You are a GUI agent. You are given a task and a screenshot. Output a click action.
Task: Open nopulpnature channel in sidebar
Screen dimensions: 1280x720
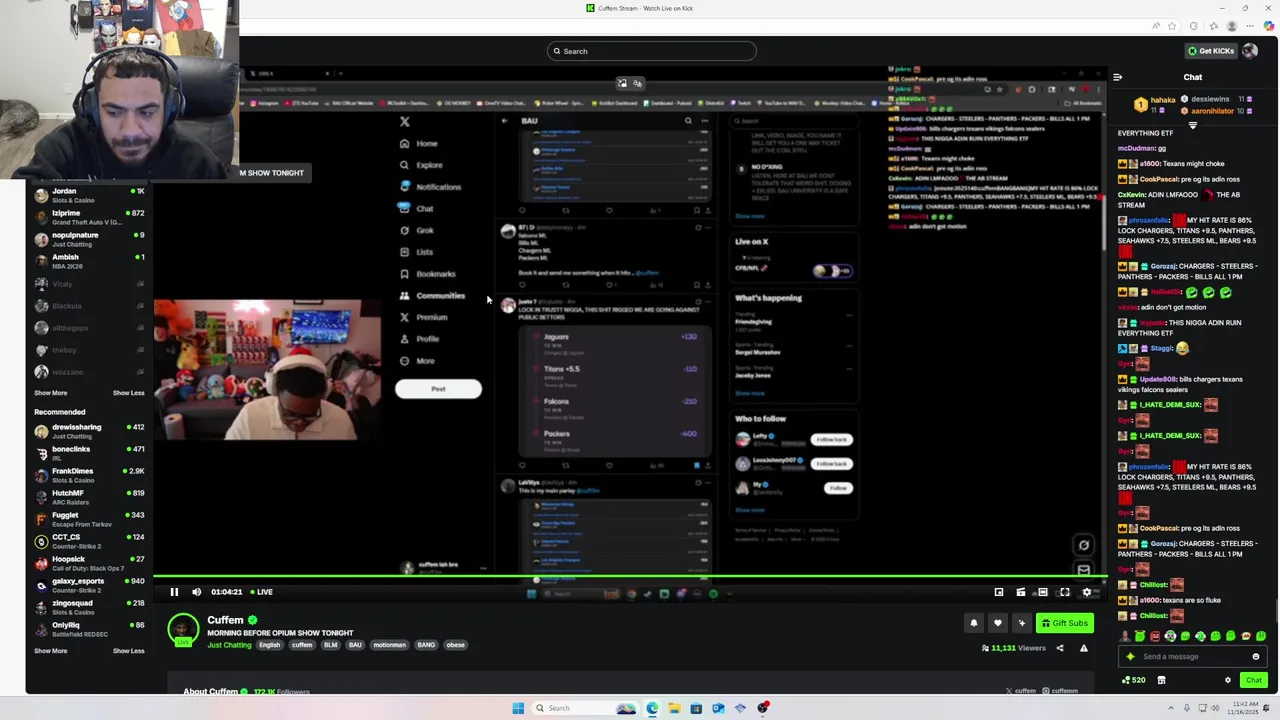coord(90,239)
